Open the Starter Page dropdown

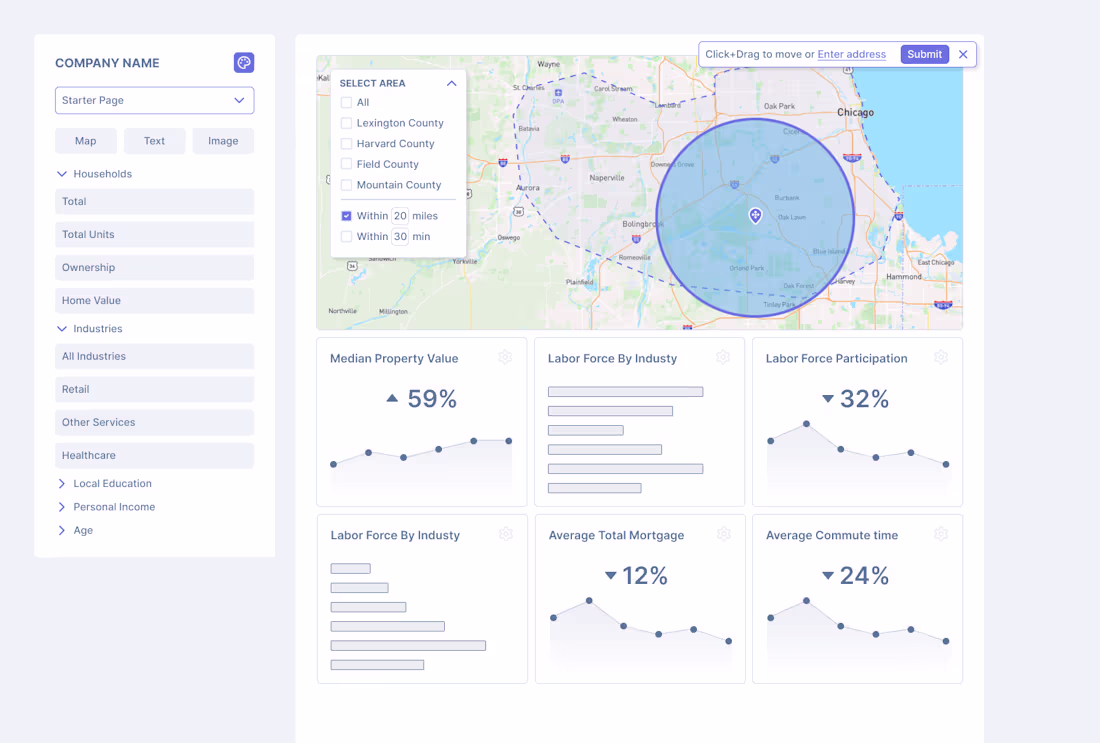(154, 100)
